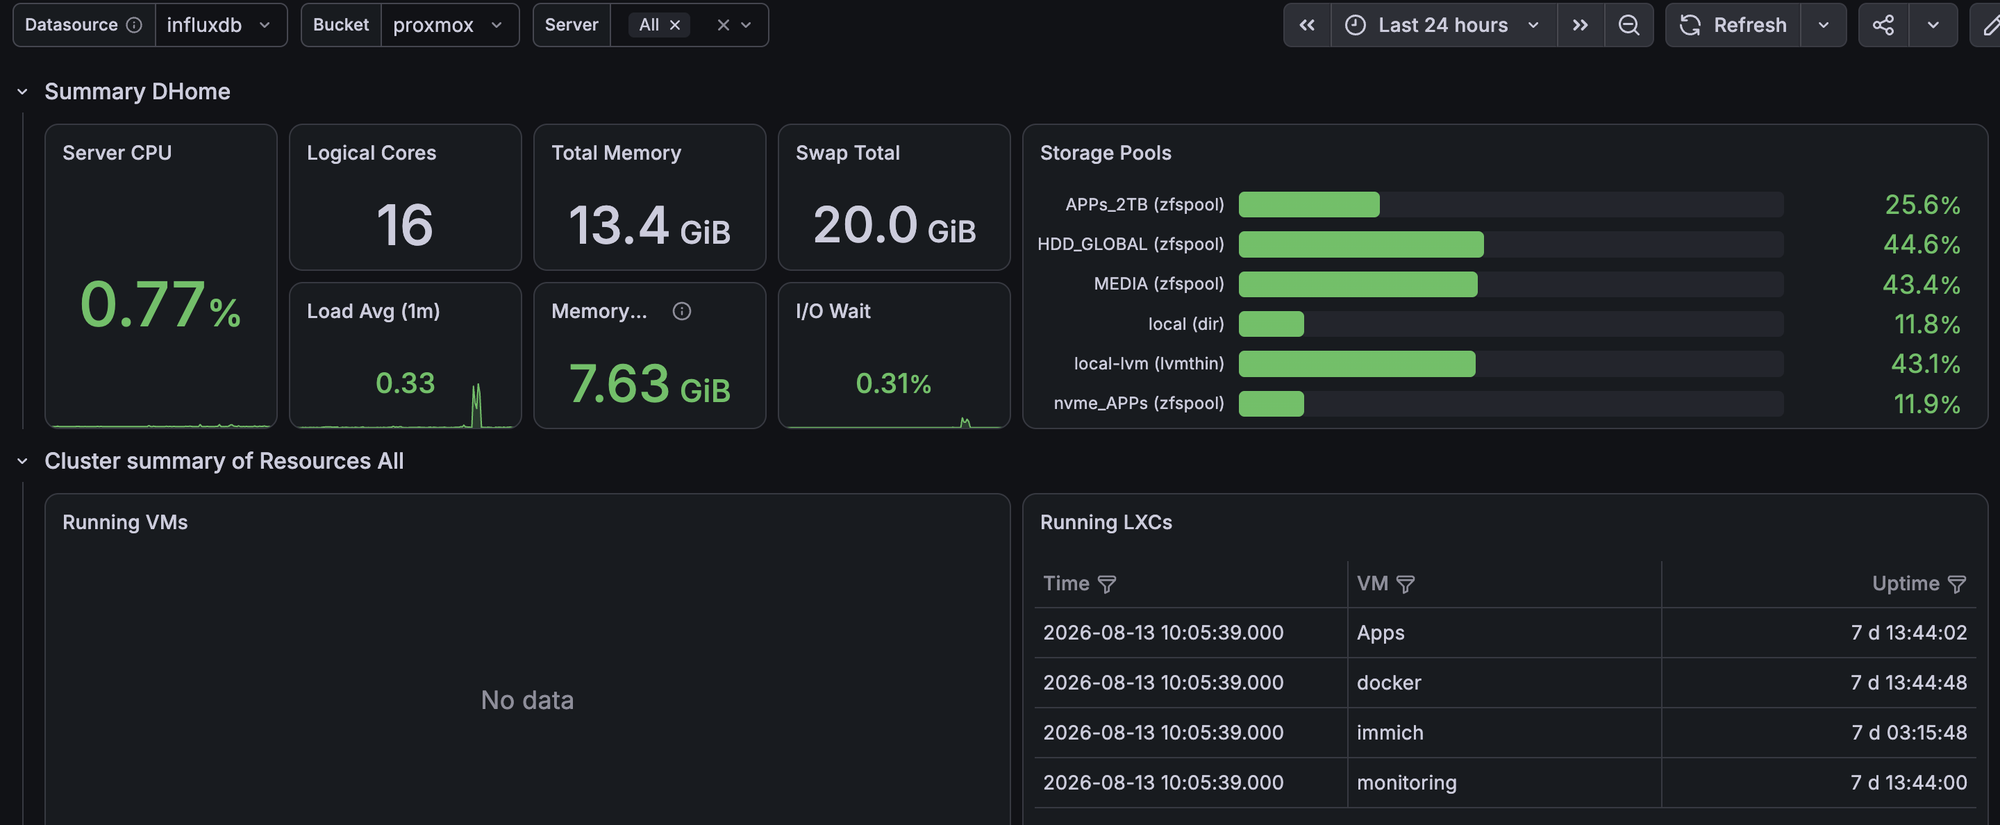Click the Load Avg (1m) panel title
Screen dimensions: 2000x825
tap(373, 311)
